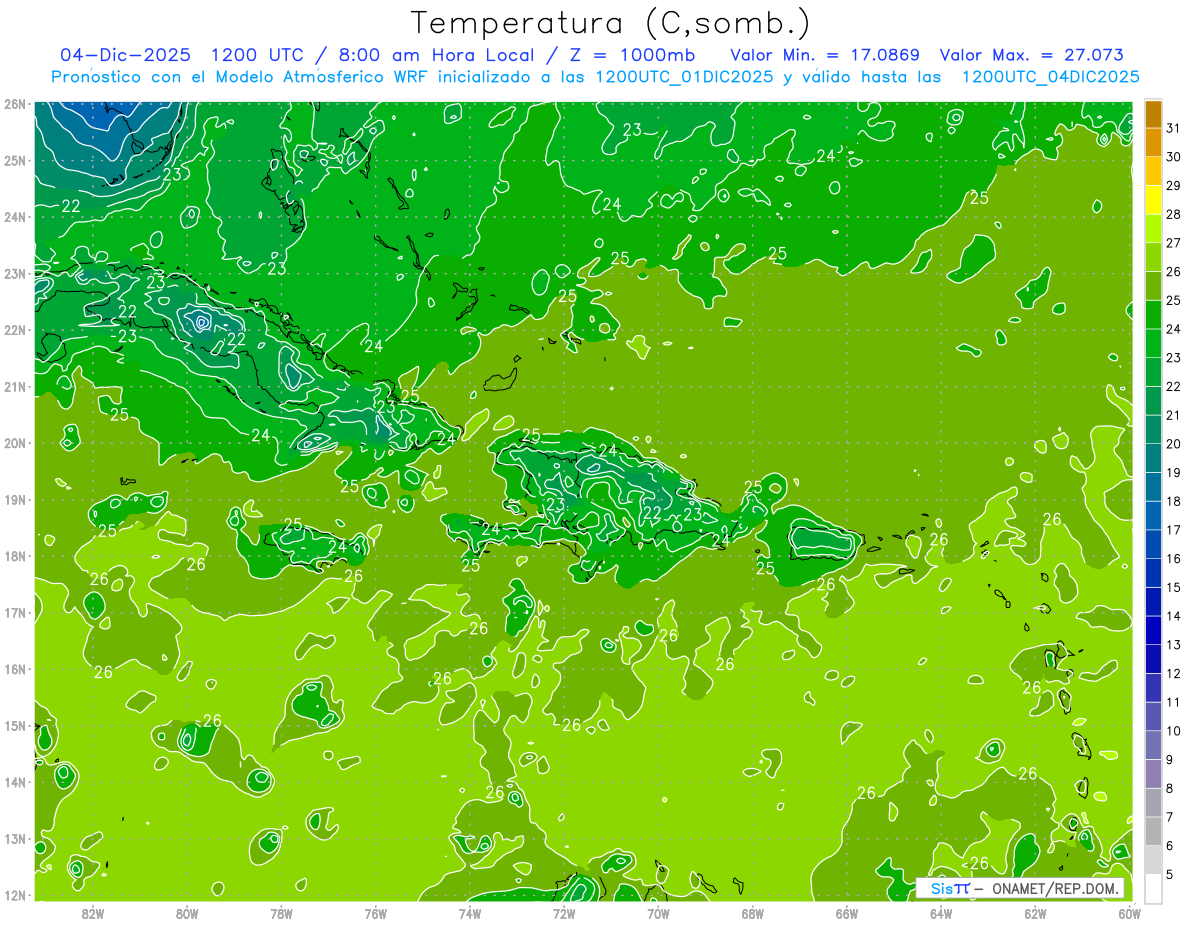Click the longitude label "66W"

pos(846,913)
